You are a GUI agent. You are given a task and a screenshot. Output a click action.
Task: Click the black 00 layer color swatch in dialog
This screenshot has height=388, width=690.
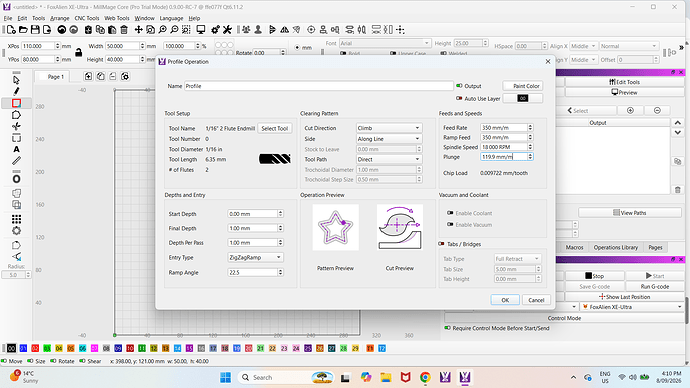point(523,99)
